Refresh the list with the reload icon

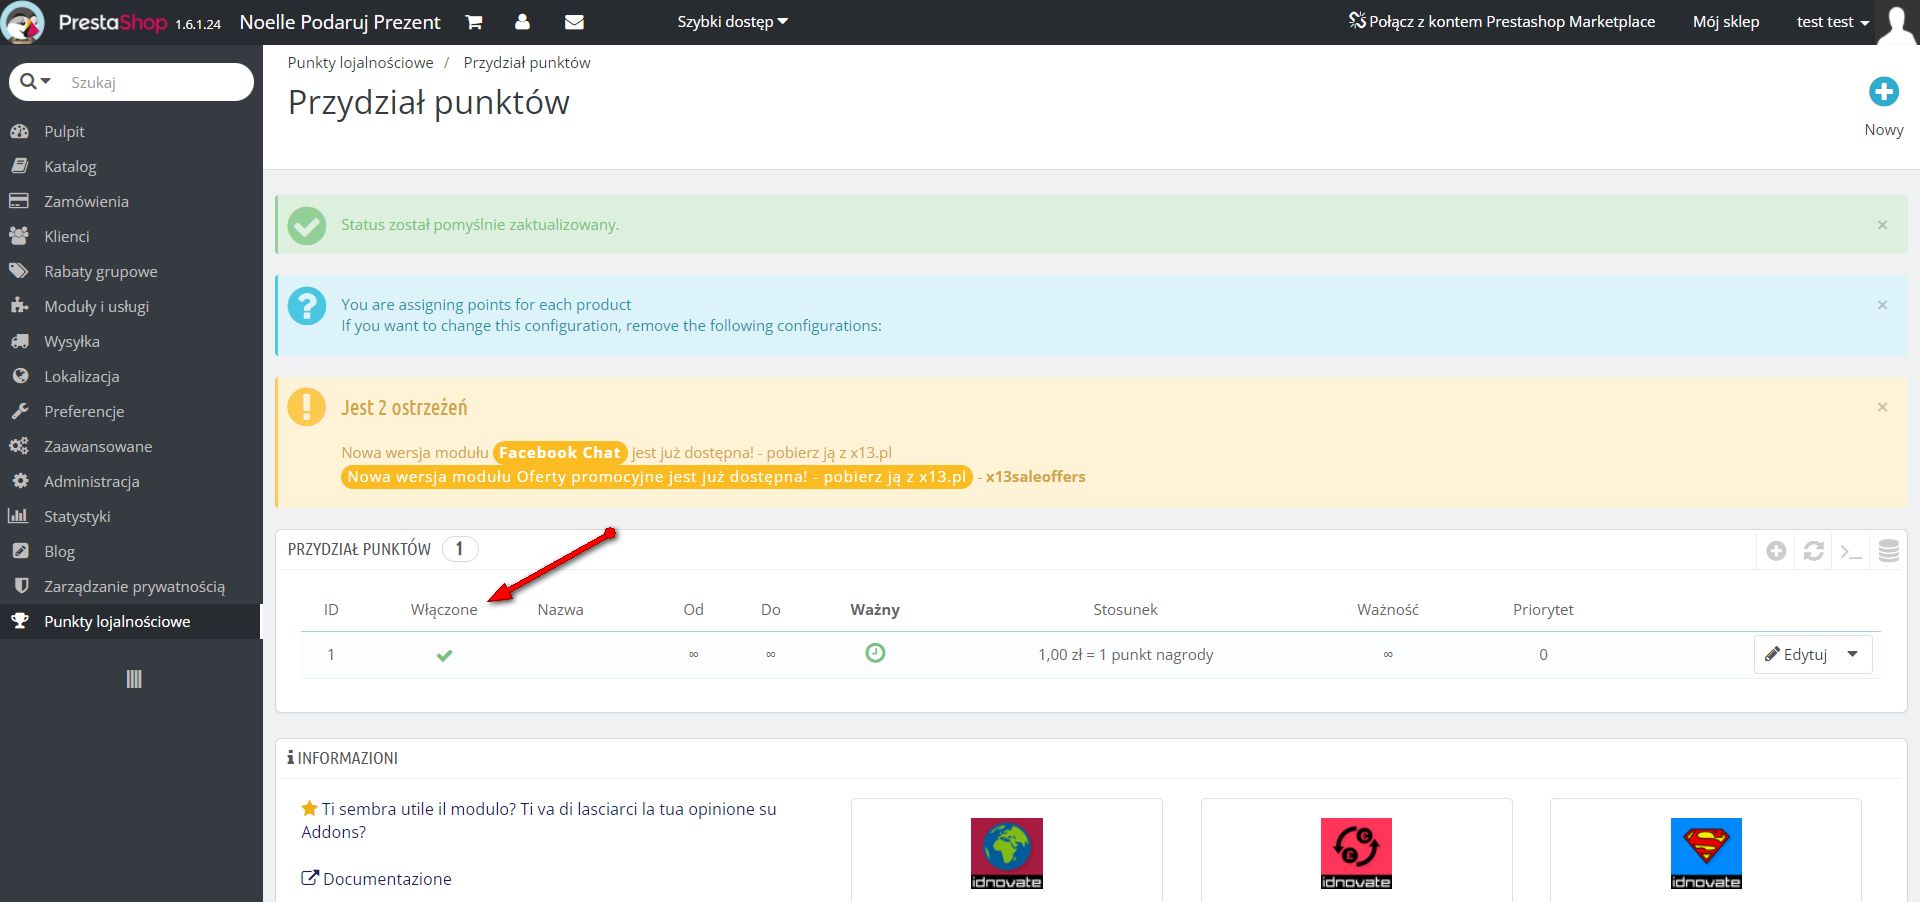tap(1814, 551)
